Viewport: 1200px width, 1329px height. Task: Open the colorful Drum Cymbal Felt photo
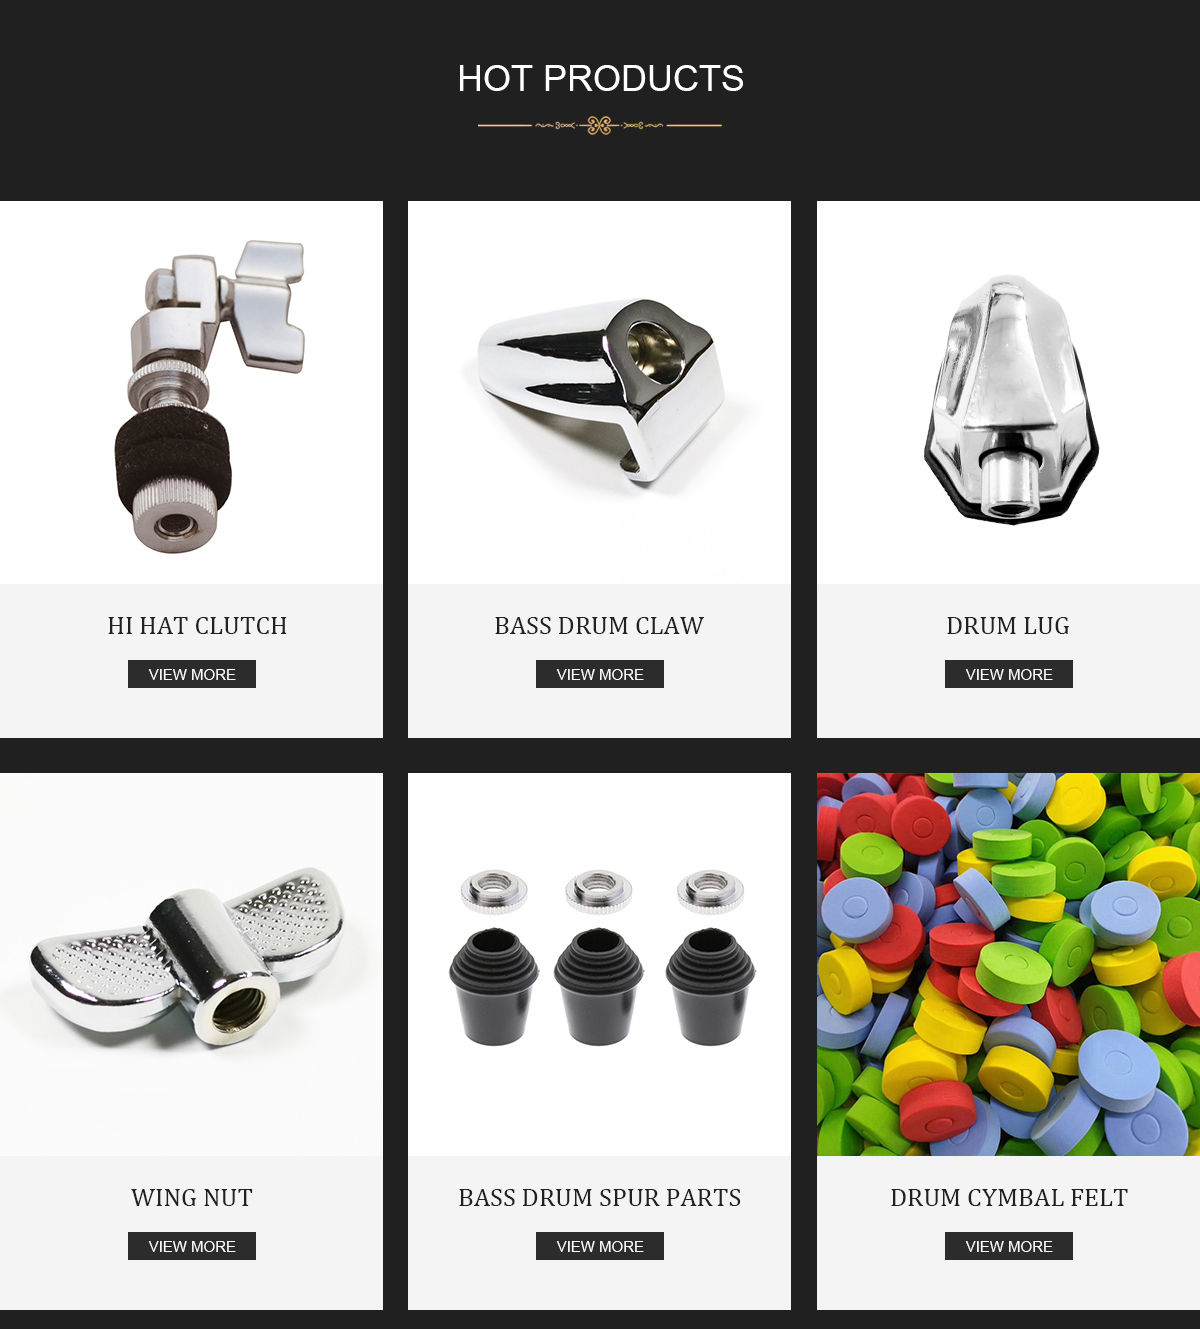(x=1008, y=965)
